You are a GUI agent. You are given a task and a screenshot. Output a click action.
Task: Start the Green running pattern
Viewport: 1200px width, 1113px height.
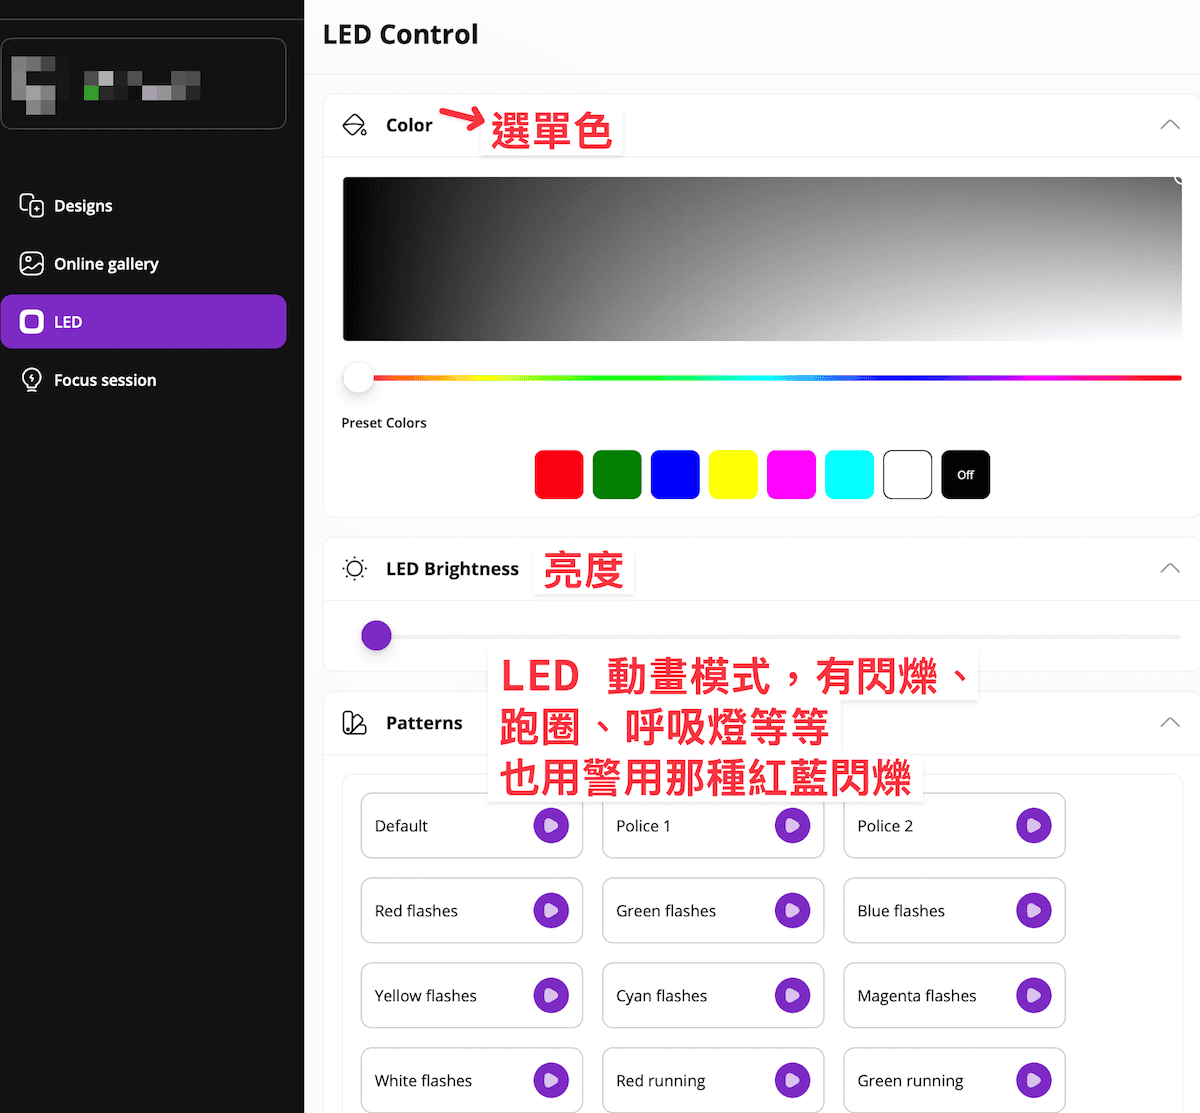pyautogui.click(x=1034, y=1081)
